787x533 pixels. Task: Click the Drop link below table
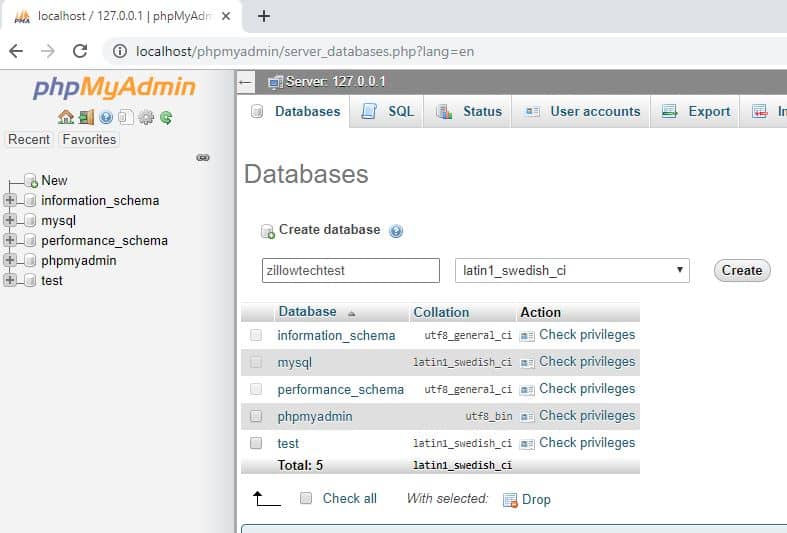[x=536, y=499]
